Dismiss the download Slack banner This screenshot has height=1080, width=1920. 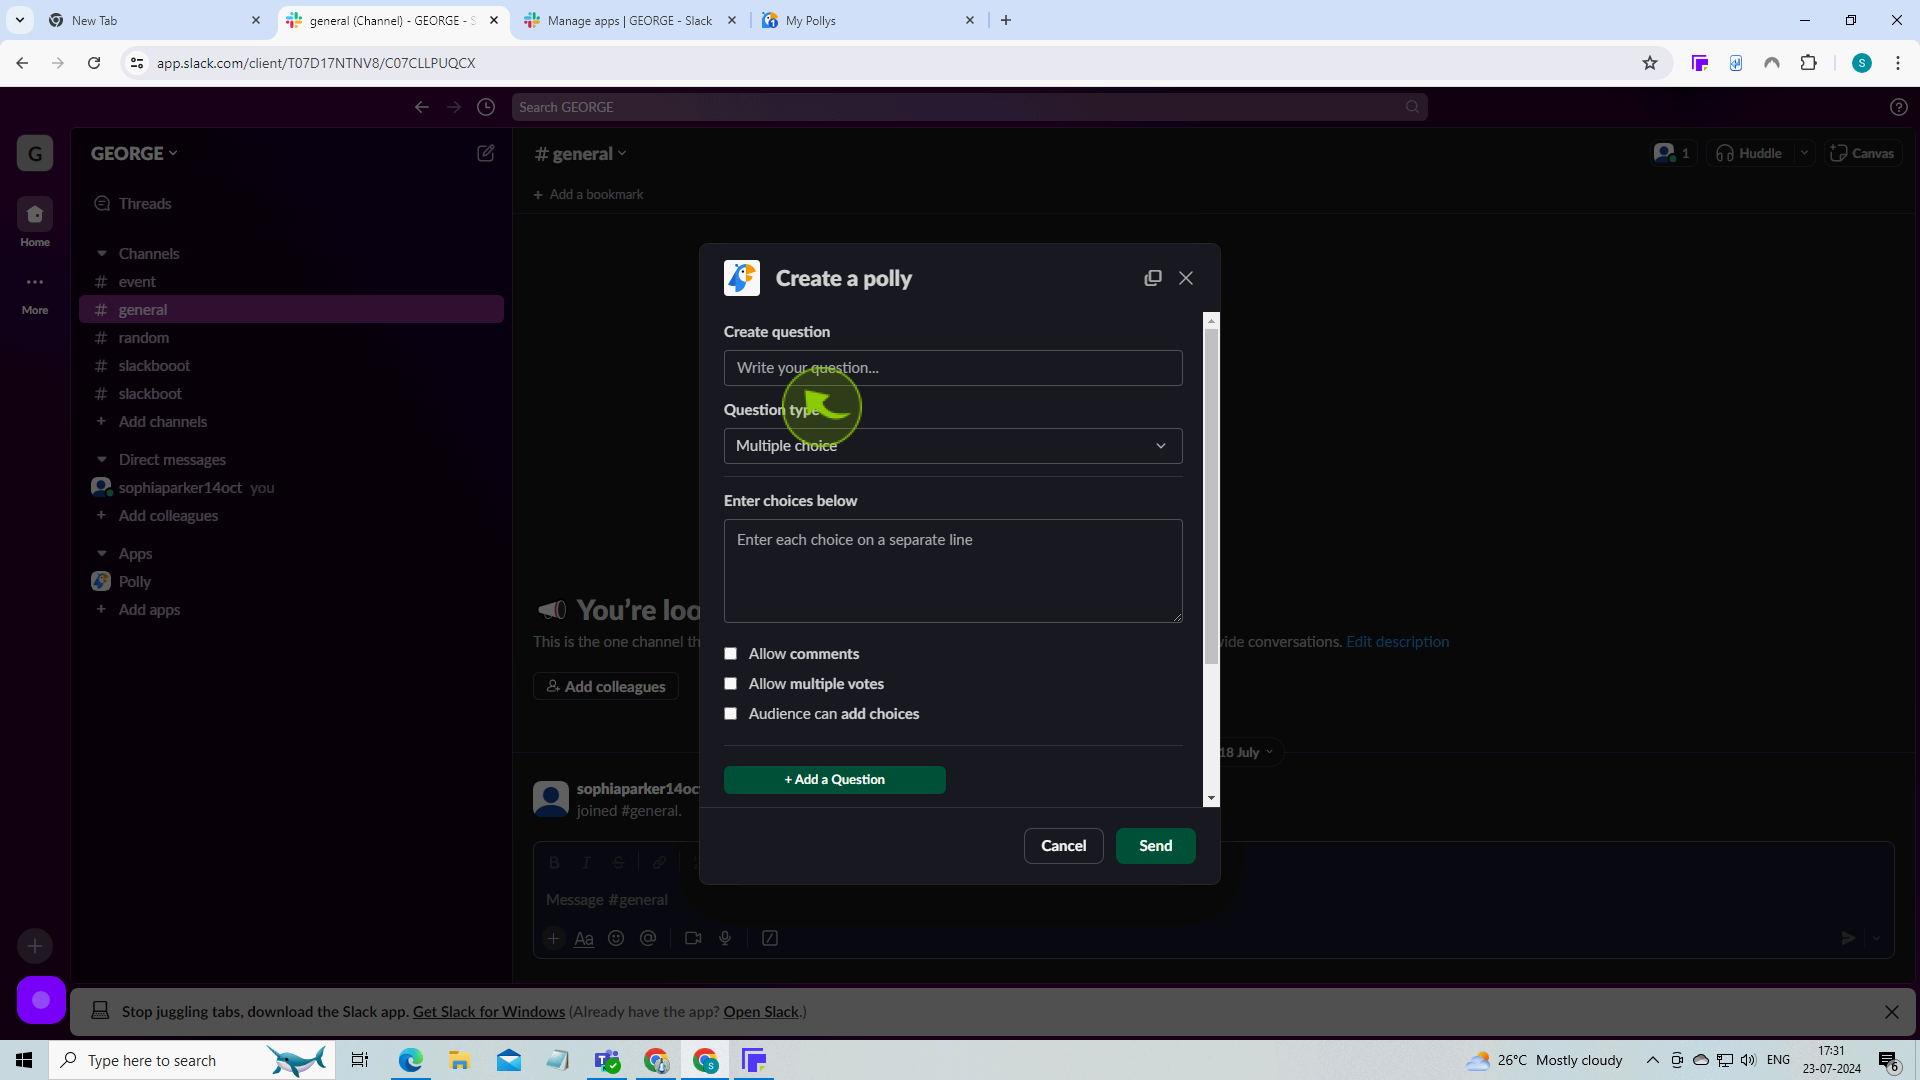[x=1892, y=1012]
